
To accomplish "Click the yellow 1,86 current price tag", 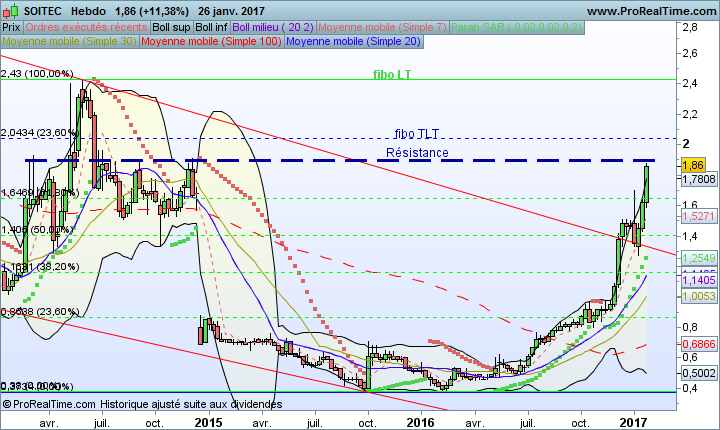I will tap(693, 165).
